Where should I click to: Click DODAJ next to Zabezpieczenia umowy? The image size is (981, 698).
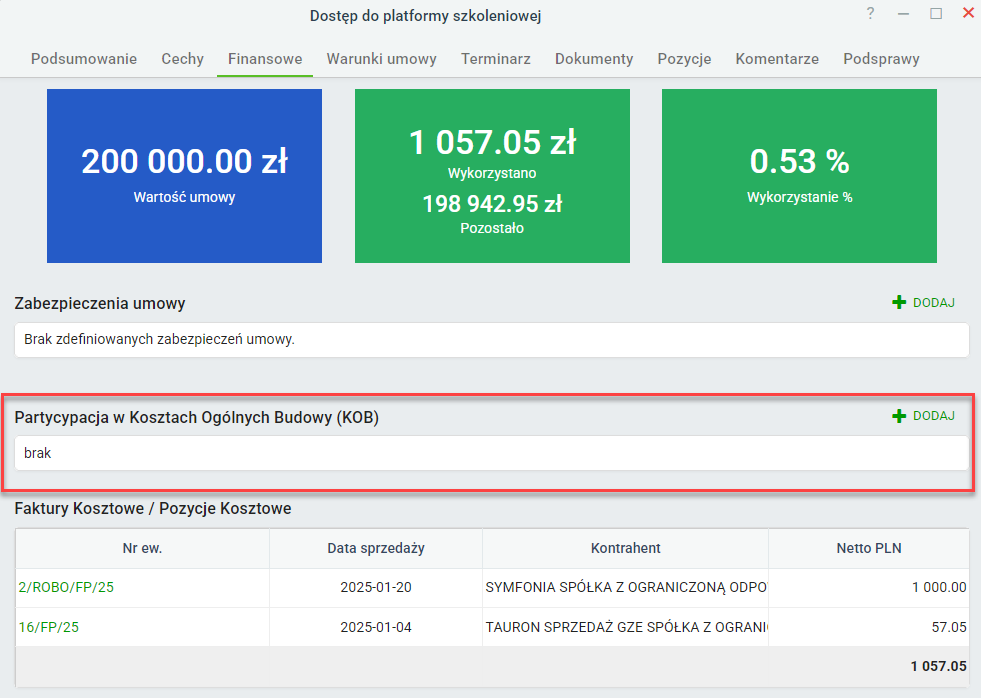coord(933,303)
